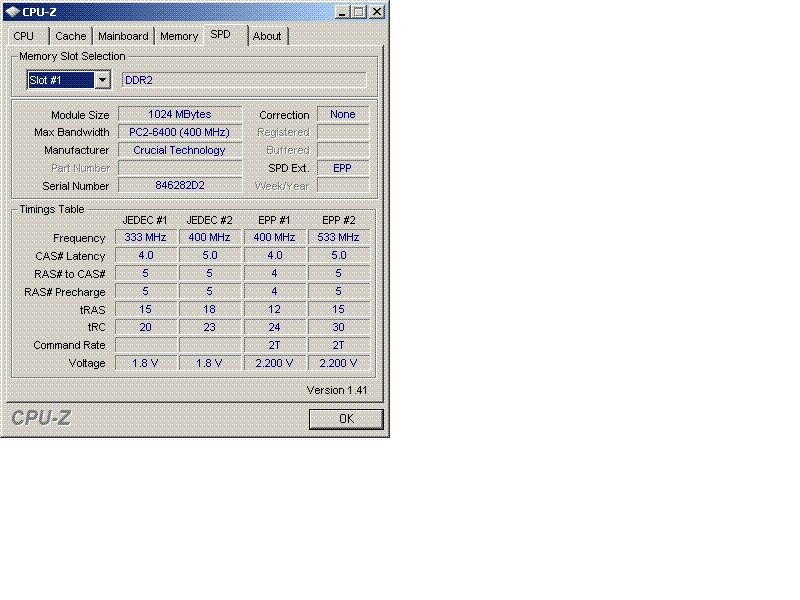The height and width of the screenshot is (600, 800).
Task: Click the OK button
Action: 346,419
